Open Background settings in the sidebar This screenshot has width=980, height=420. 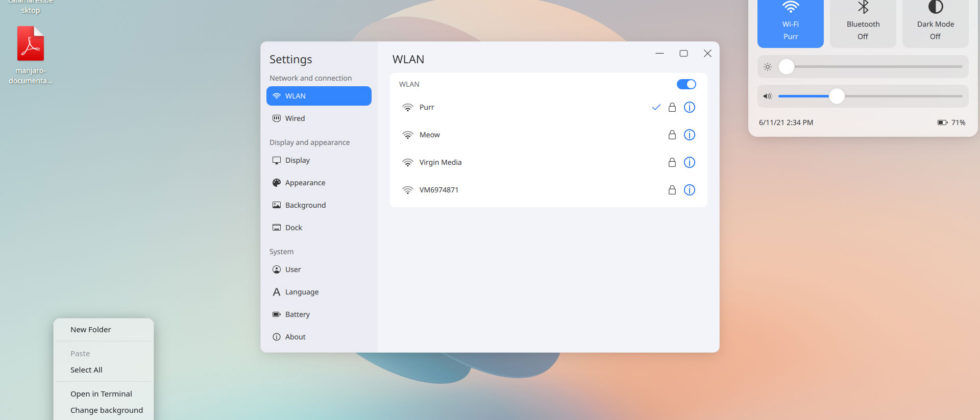coord(319,206)
